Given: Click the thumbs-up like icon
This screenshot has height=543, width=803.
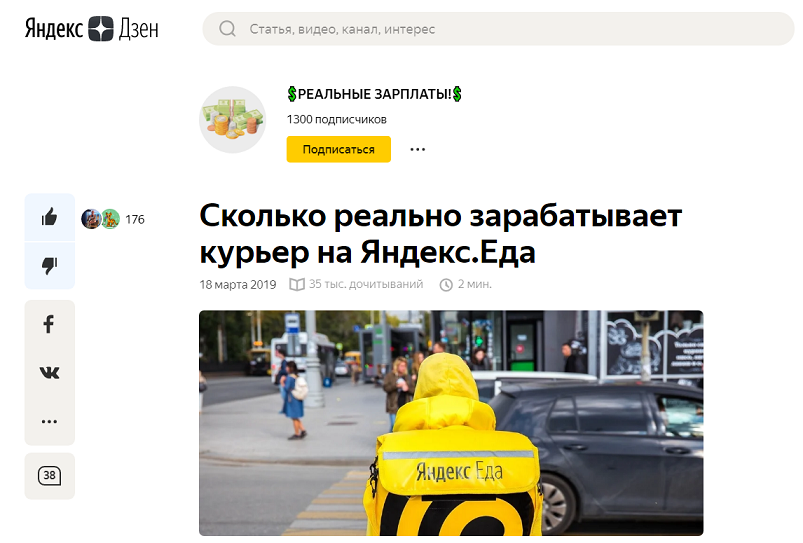Looking at the screenshot, I should click(x=49, y=217).
